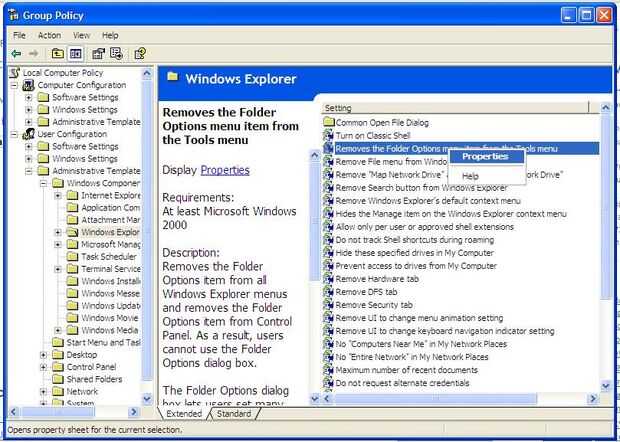Click the Task Scheduler folder icon
This screenshot has width=620, height=442.
coord(72,257)
